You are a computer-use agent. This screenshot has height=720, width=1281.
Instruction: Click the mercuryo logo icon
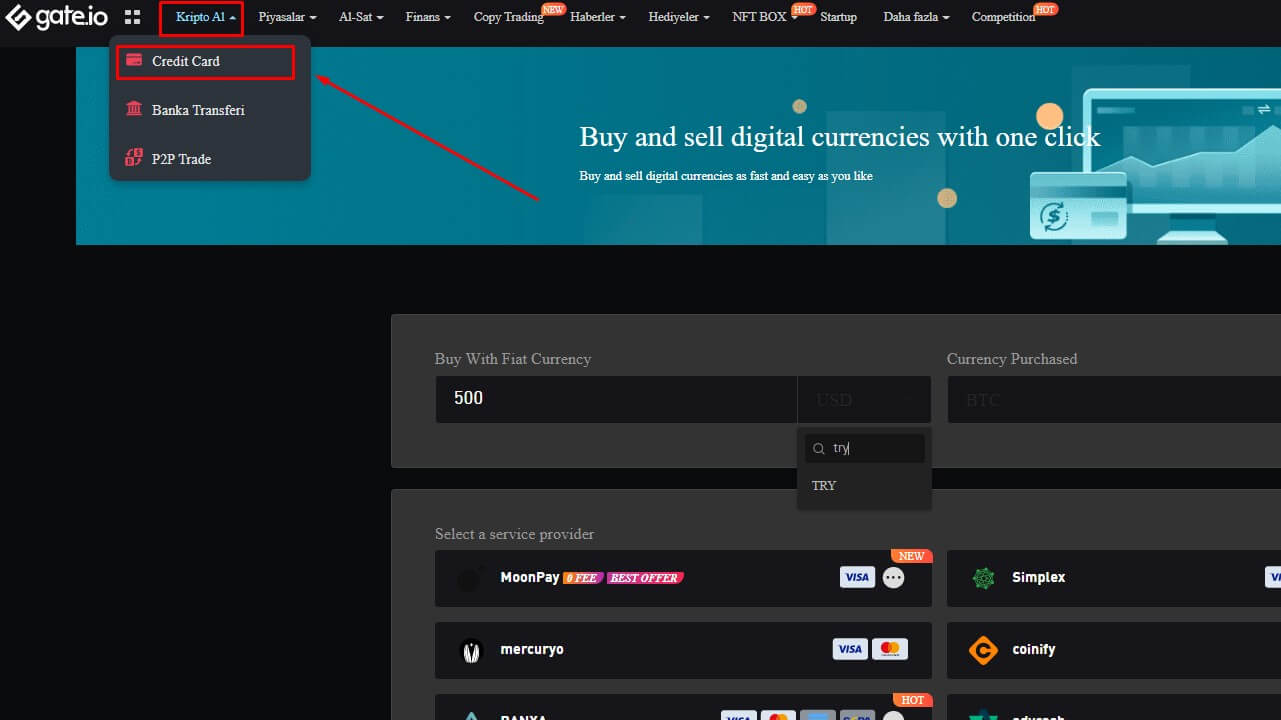[471, 651]
